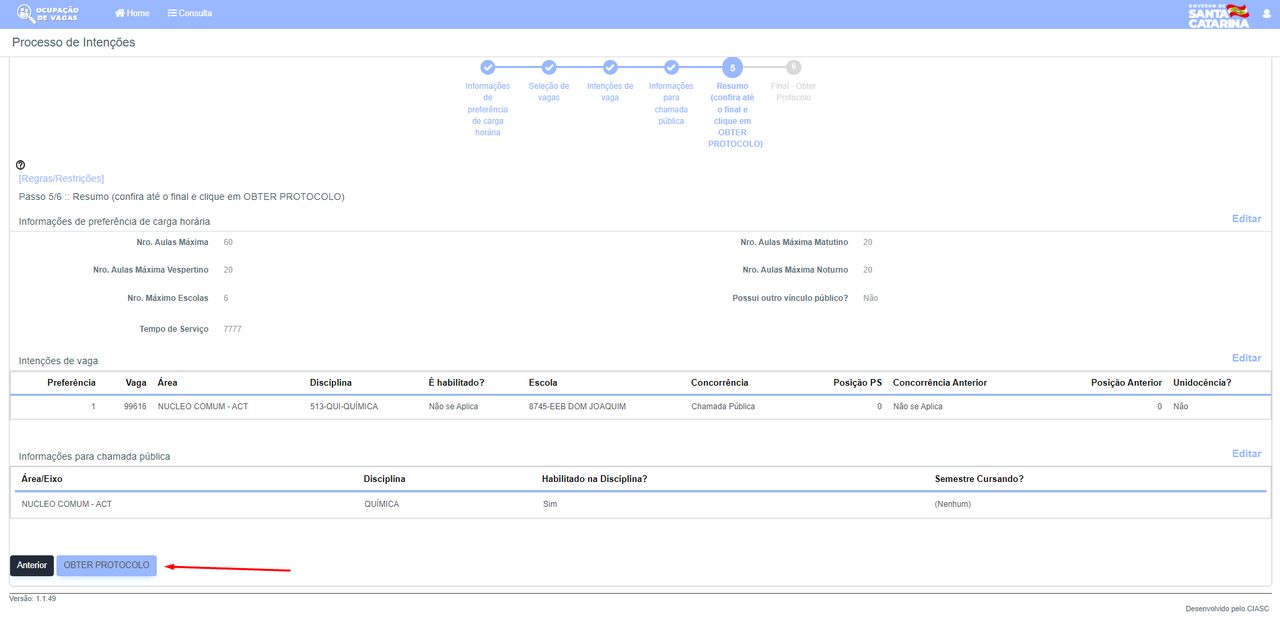Select the Intenções de vaga step circle
The width and height of the screenshot is (1280, 624).
(610, 68)
